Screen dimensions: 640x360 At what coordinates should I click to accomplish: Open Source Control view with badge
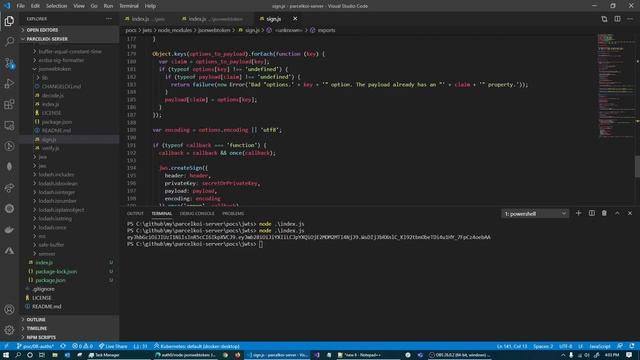click(9, 63)
